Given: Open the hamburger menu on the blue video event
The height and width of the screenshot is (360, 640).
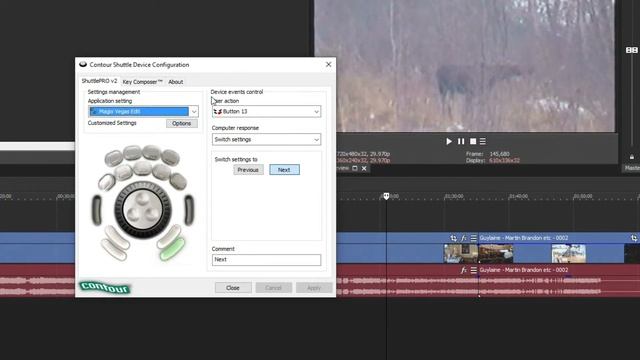Looking at the screenshot, I should click(x=473, y=238).
